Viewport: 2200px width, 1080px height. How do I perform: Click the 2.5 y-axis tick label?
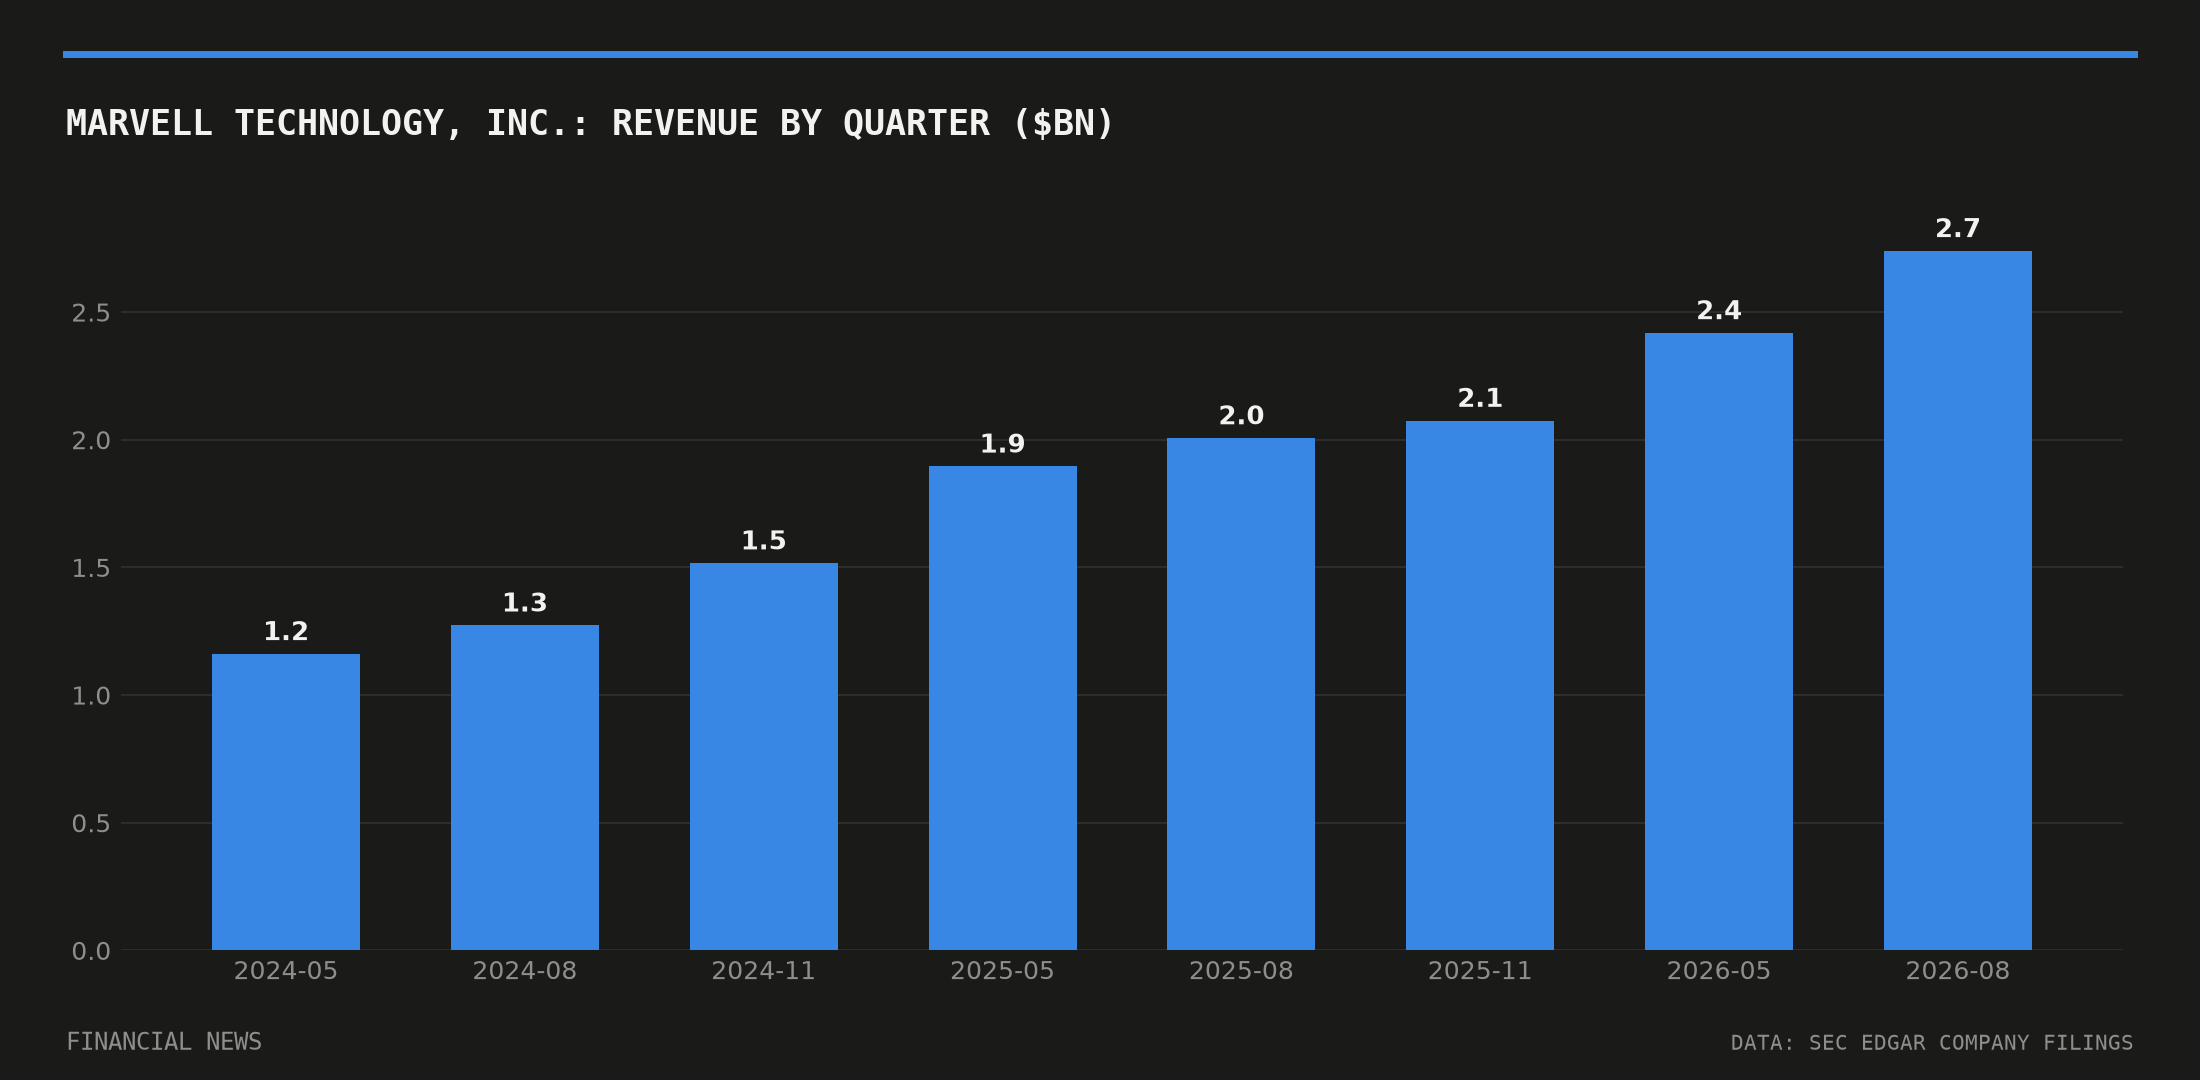[91, 313]
